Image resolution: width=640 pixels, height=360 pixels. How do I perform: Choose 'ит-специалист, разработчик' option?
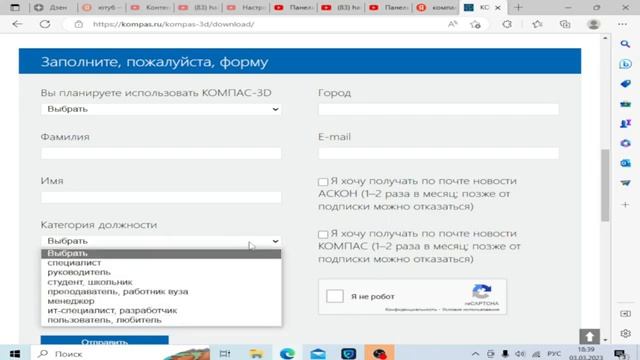[x=161, y=310]
